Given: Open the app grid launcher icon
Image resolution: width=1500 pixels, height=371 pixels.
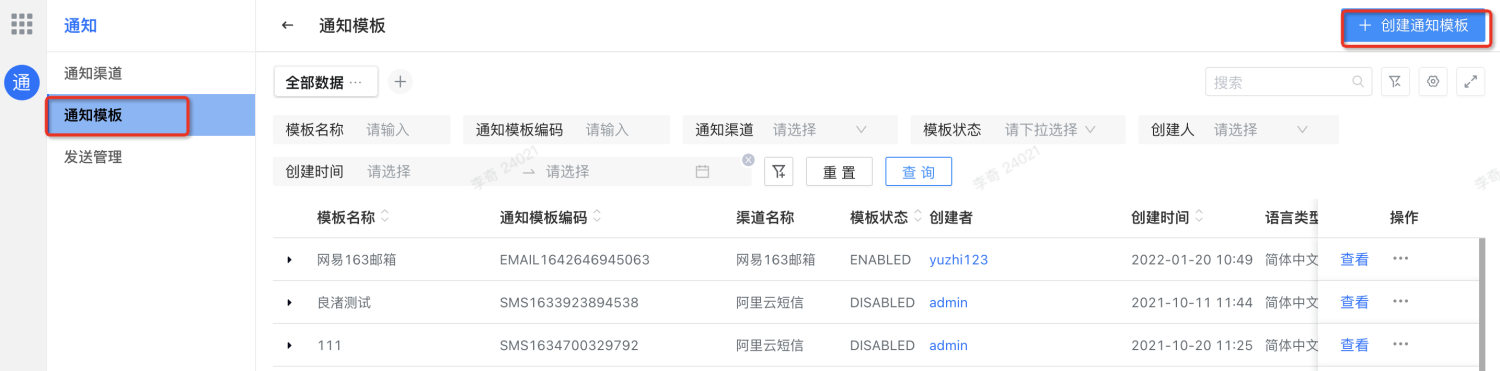Looking at the screenshot, I should point(21,24).
